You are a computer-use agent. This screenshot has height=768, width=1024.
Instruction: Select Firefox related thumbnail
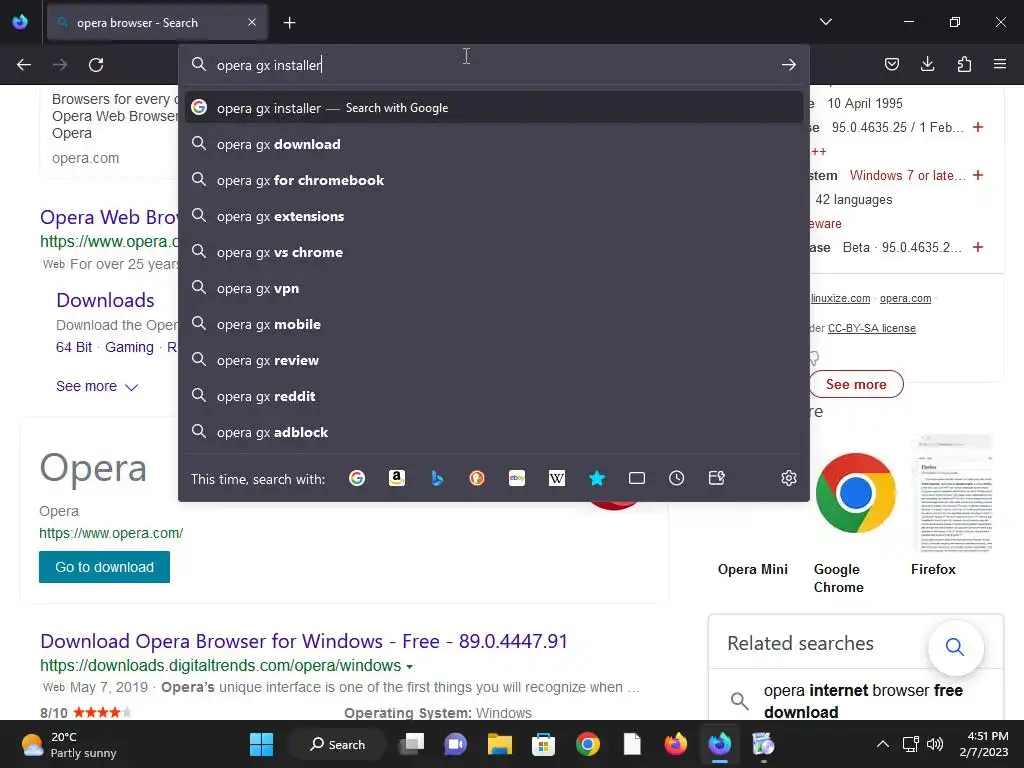click(x=953, y=493)
